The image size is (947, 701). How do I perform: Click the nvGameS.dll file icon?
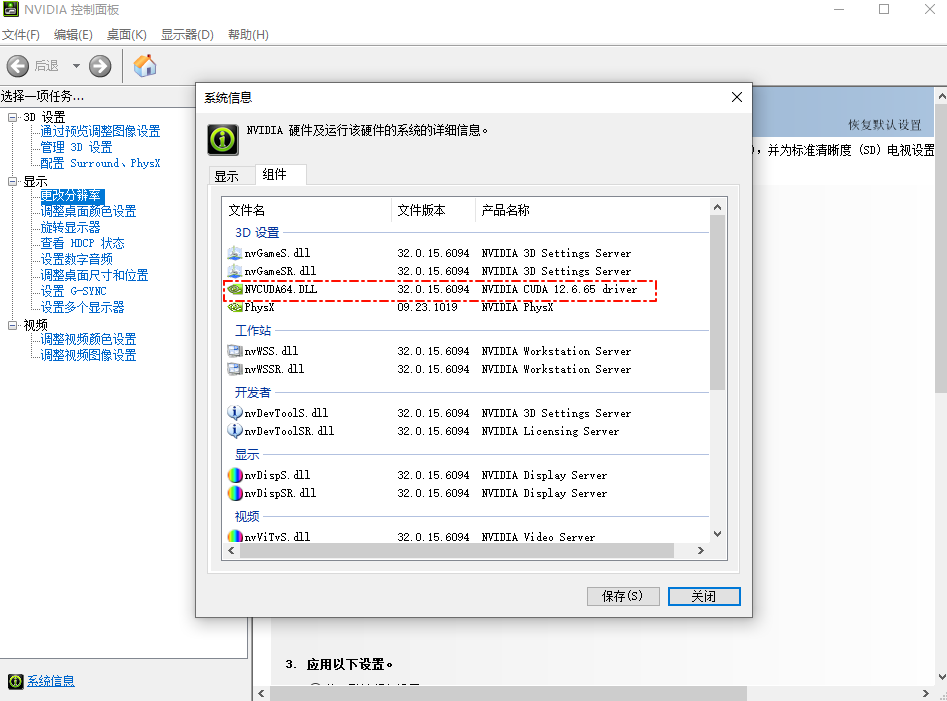pos(234,253)
